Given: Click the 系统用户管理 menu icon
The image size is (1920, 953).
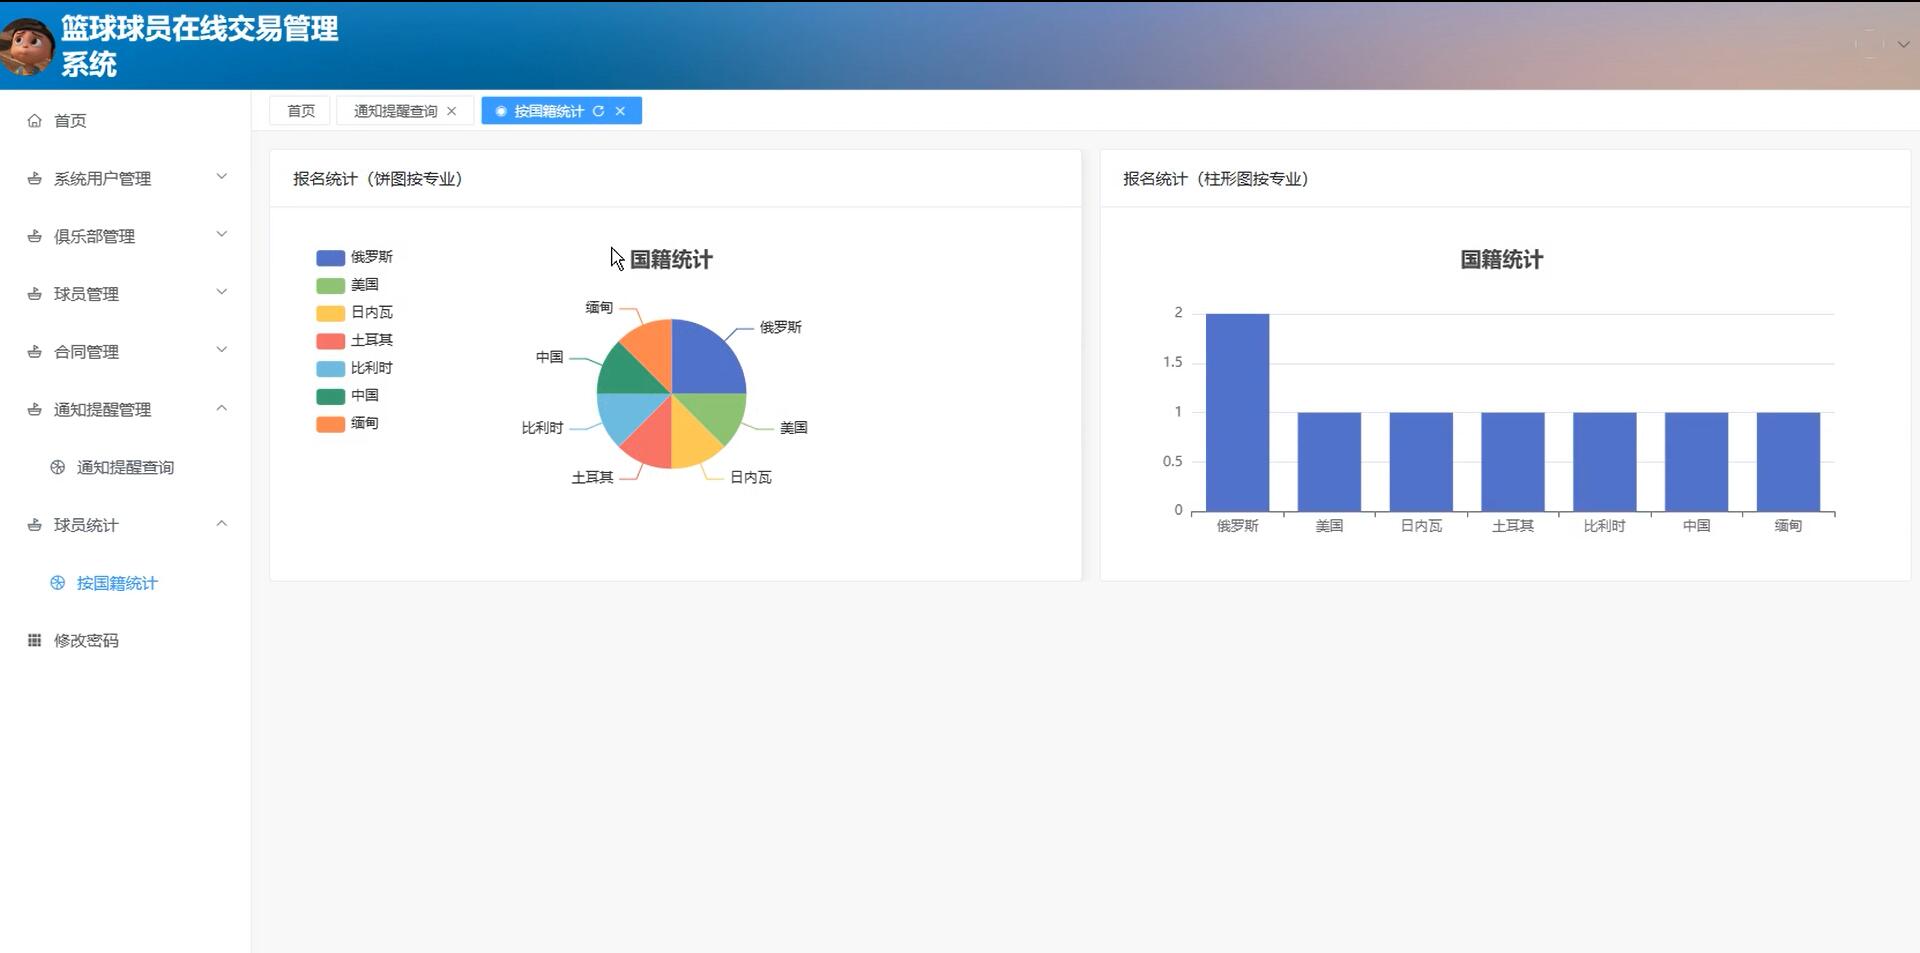Looking at the screenshot, I should click(34, 179).
